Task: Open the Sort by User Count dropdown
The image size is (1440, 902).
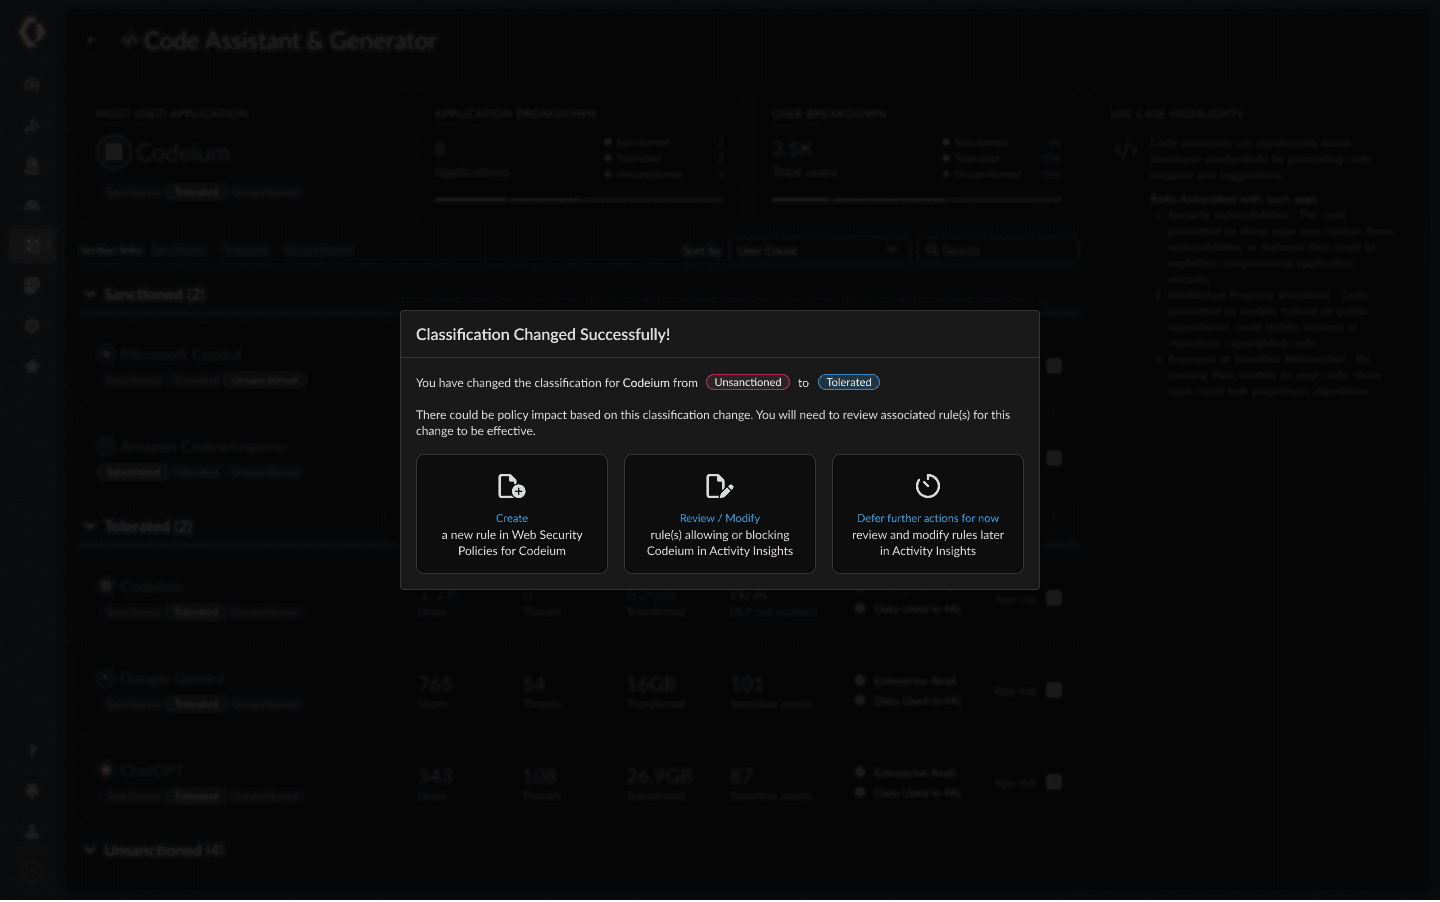Action: (819, 250)
